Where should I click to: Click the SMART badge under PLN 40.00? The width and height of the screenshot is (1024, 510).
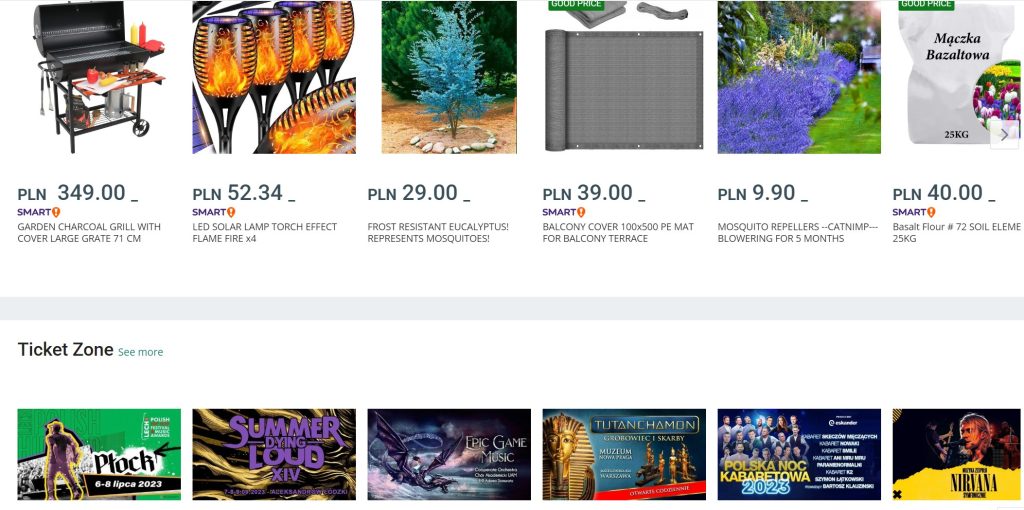tap(914, 212)
